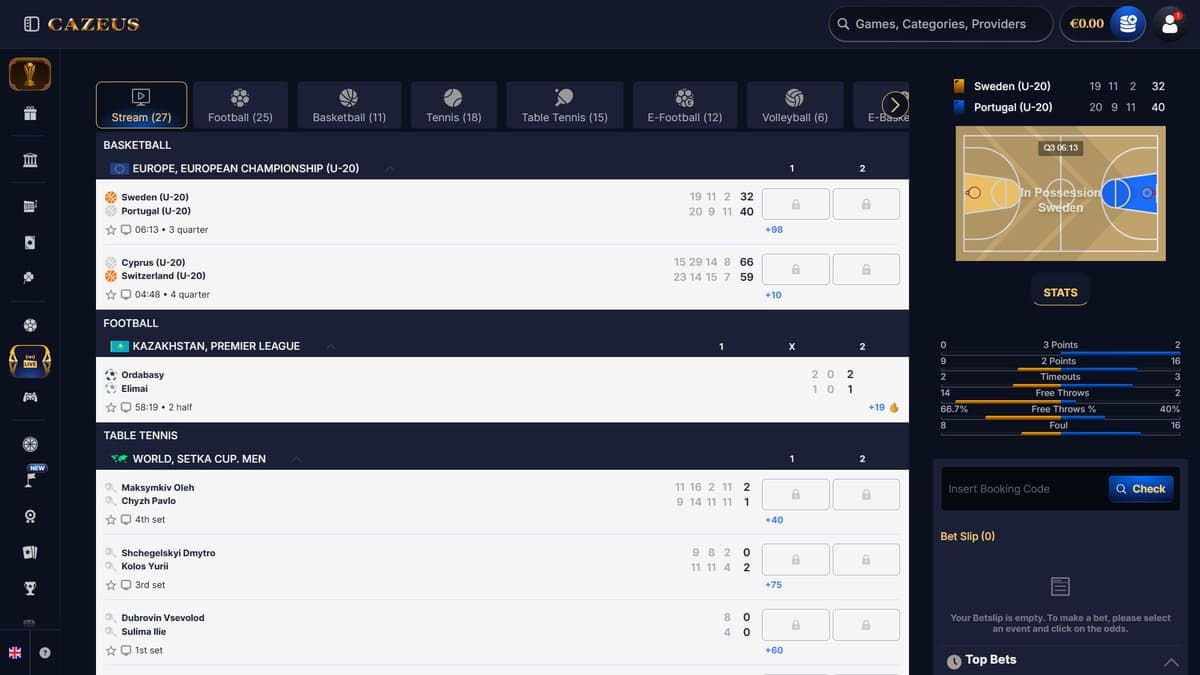Open +10 more markets for Cyprus match

point(774,295)
